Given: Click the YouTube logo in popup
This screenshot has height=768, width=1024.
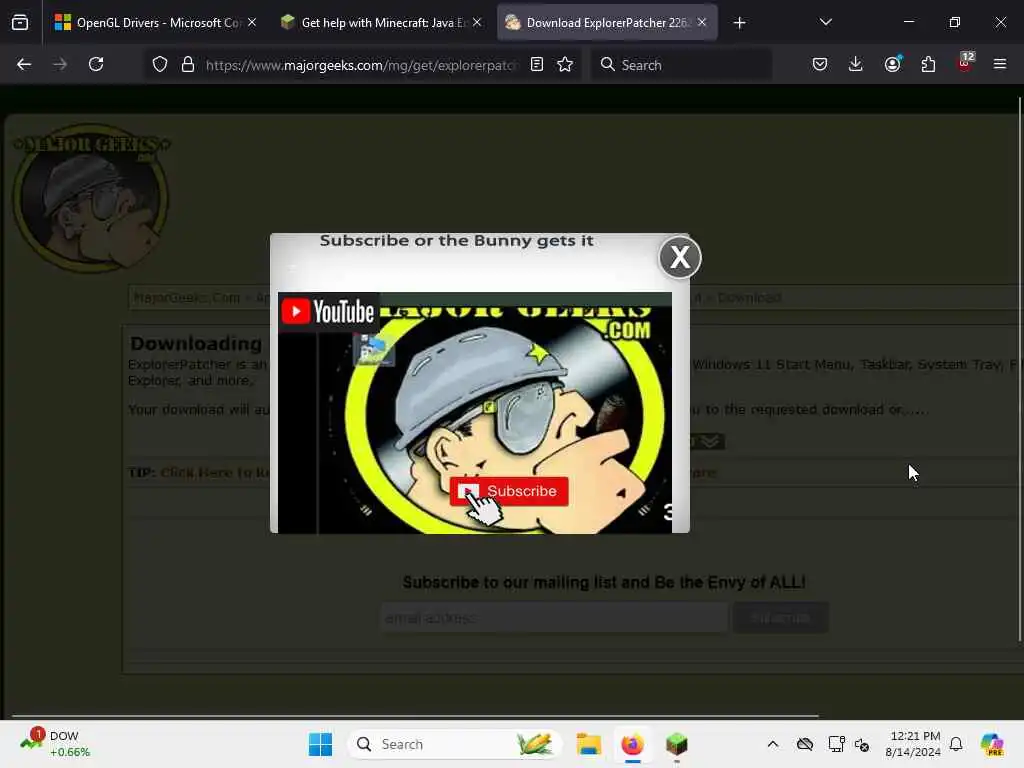Looking at the screenshot, I should click(x=328, y=312).
